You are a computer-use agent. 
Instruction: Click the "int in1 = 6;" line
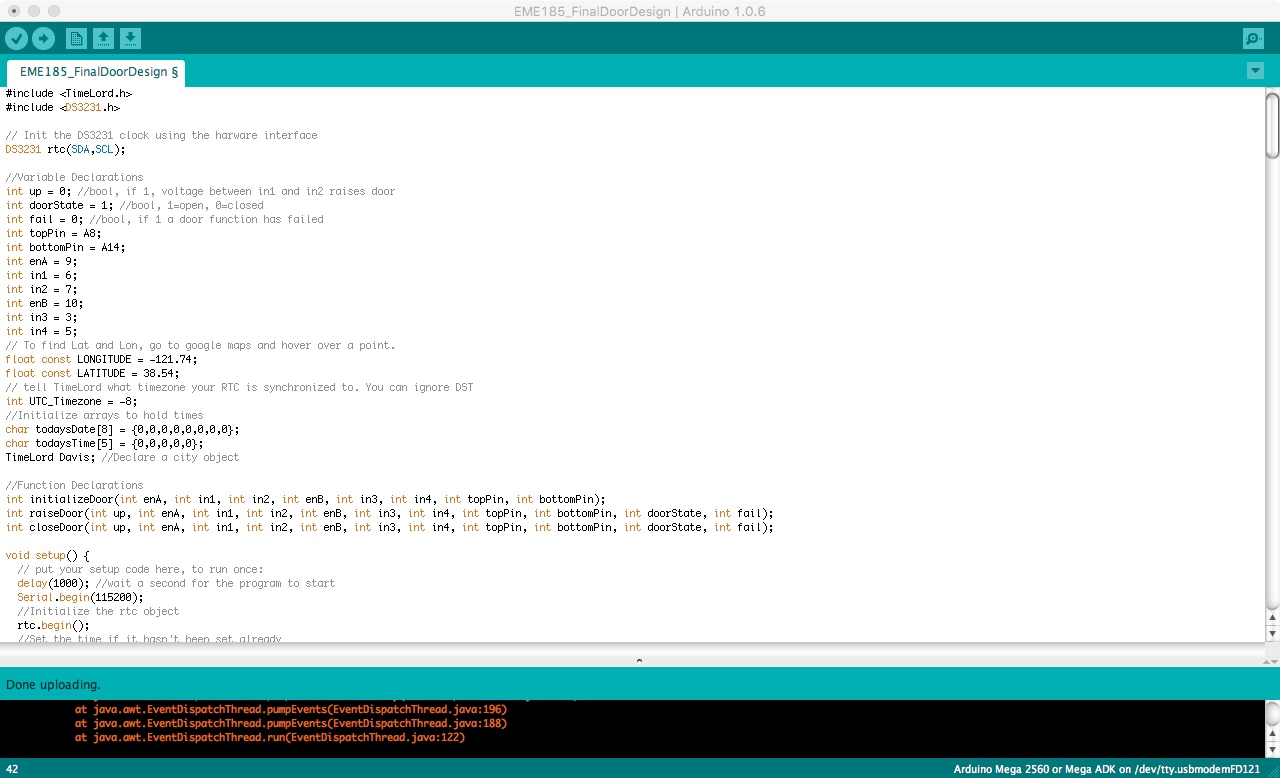coord(41,275)
